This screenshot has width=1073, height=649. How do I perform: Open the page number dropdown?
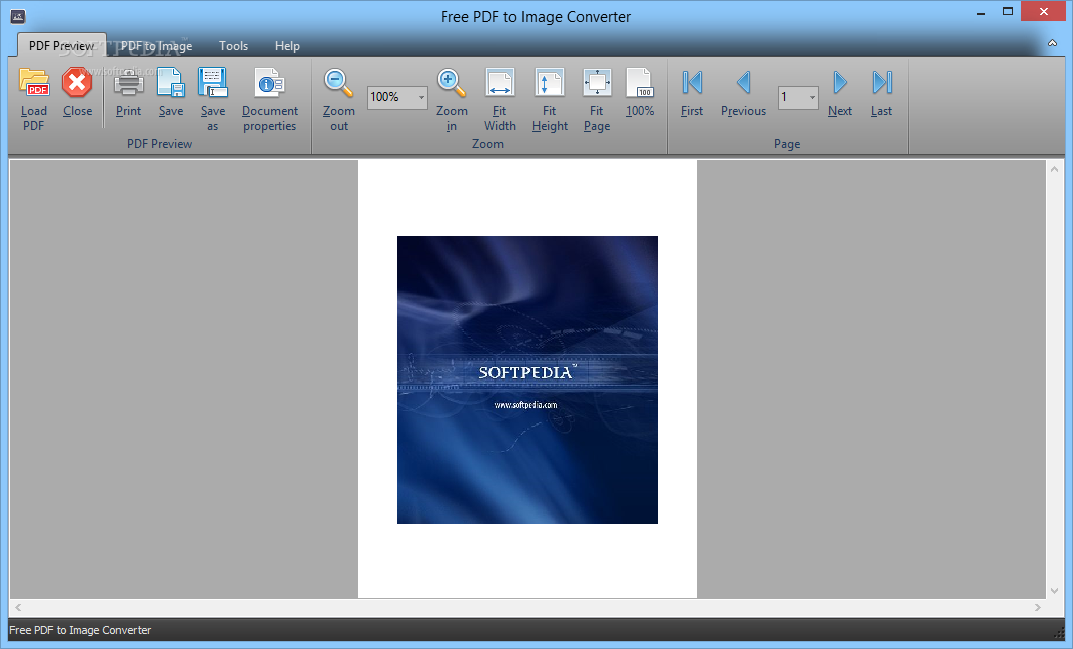pyautogui.click(x=812, y=97)
